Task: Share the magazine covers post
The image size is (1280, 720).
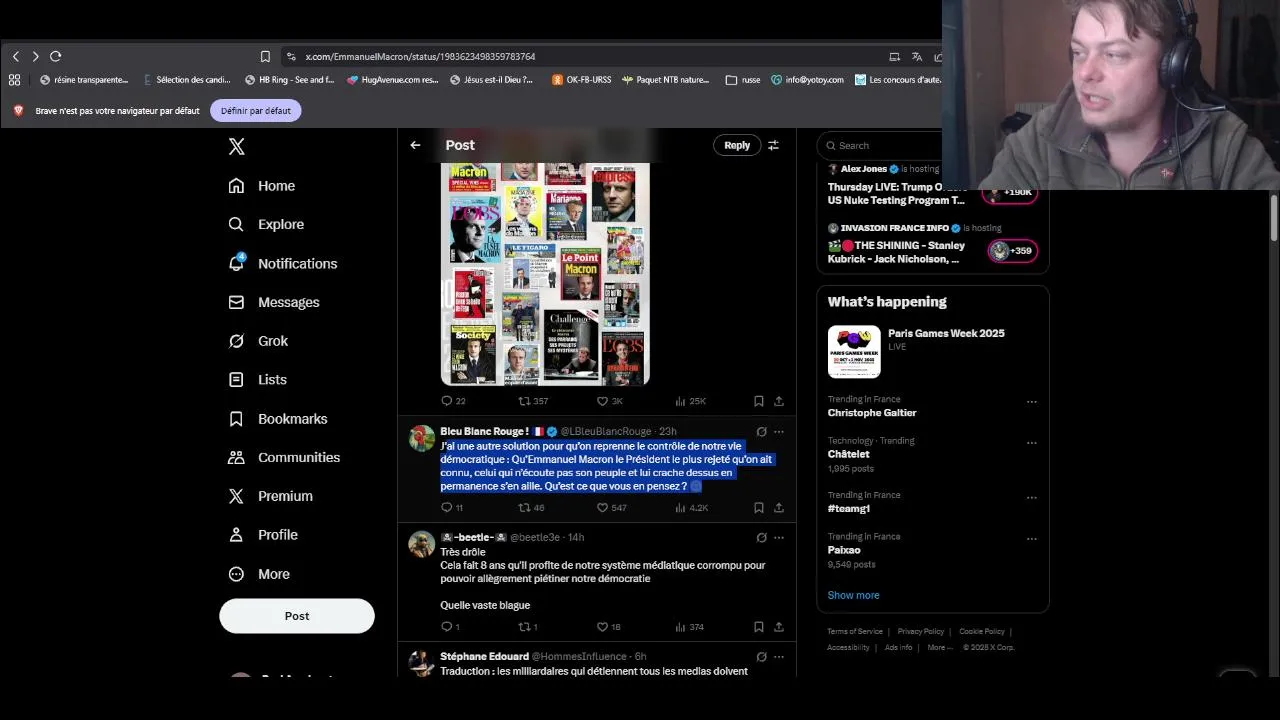Action: click(779, 401)
